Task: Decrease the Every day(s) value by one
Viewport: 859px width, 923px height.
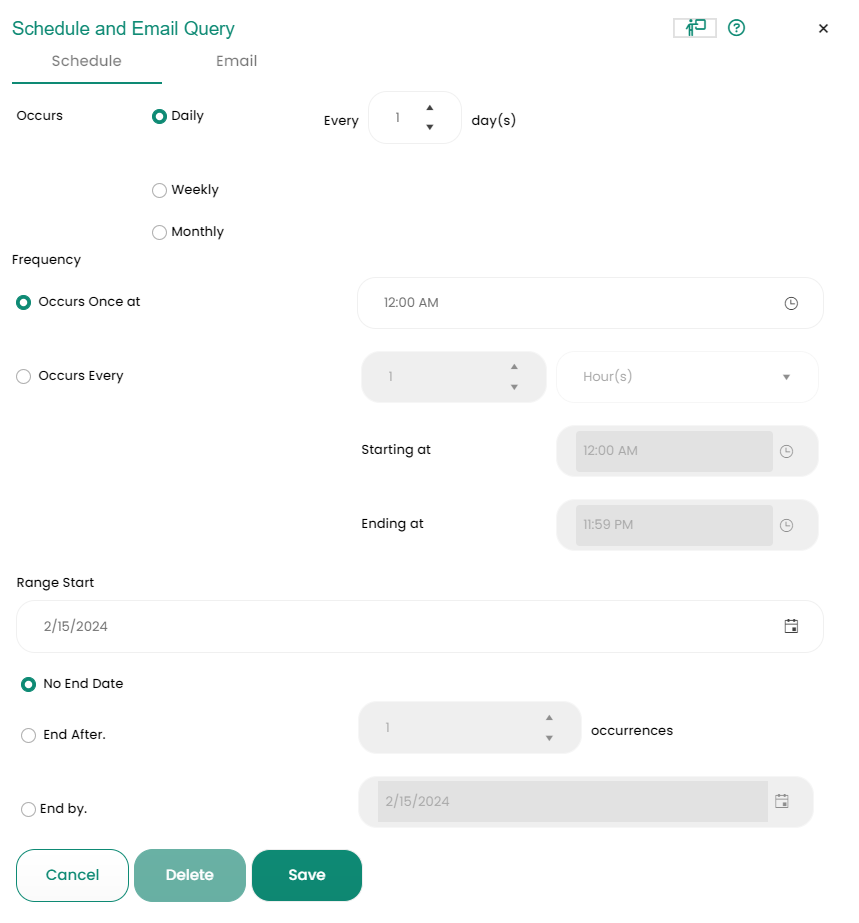Action: point(430,127)
